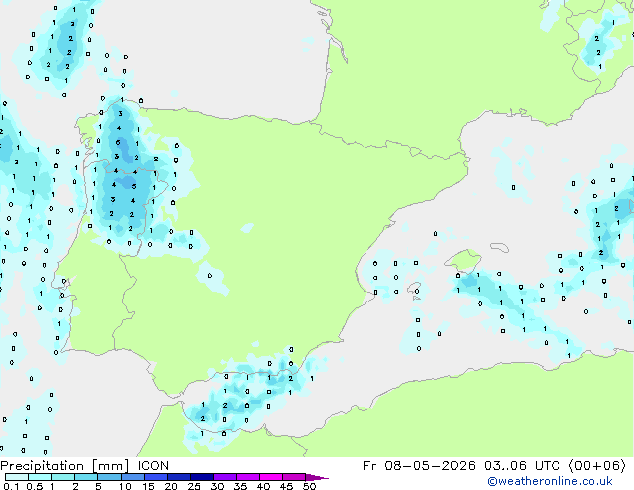
Task: Click the '(00+06)' forecast offset text
Action: 597,466
